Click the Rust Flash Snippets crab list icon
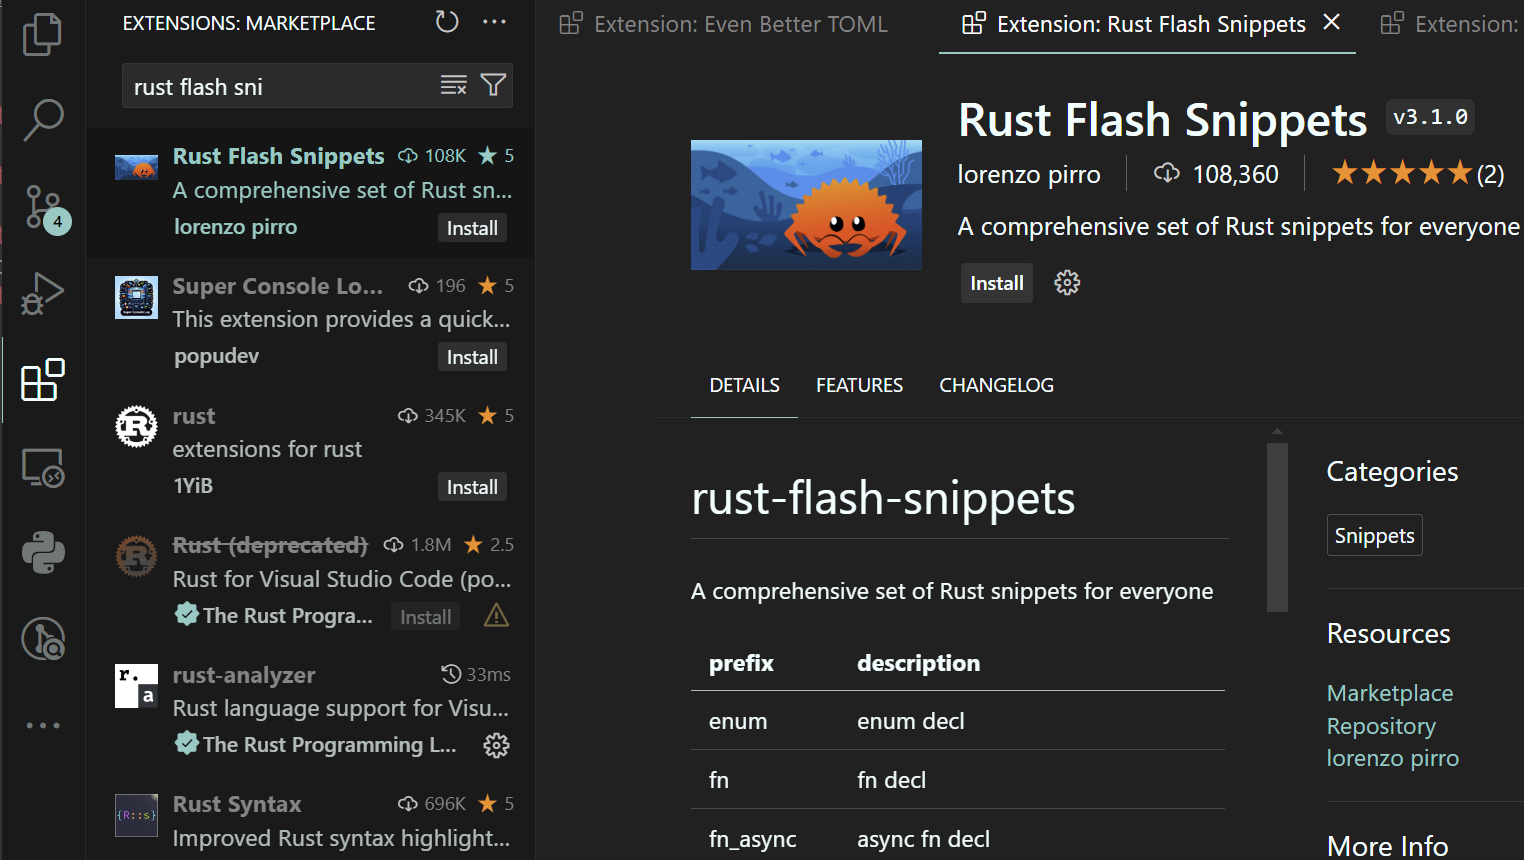Viewport: 1524px width, 860px height. click(x=136, y=167)
